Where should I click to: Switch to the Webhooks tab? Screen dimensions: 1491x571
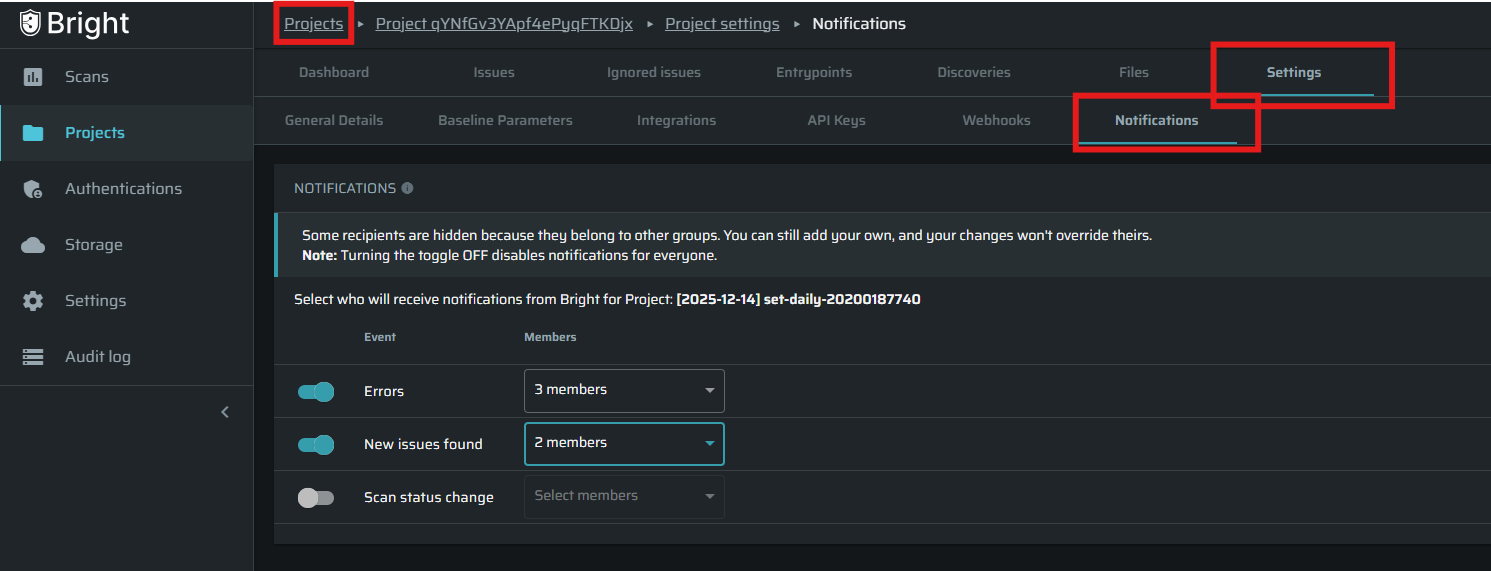[996, 120]
